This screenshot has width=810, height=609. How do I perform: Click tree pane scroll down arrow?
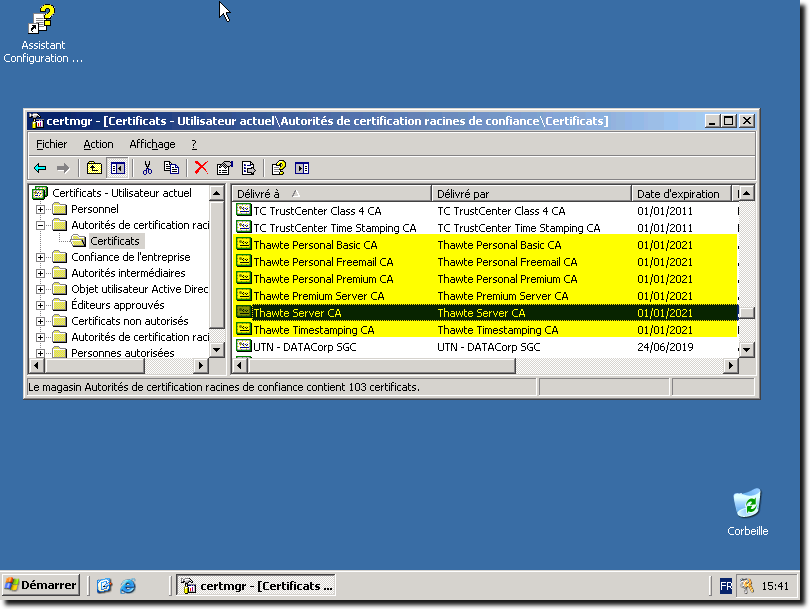216,349
